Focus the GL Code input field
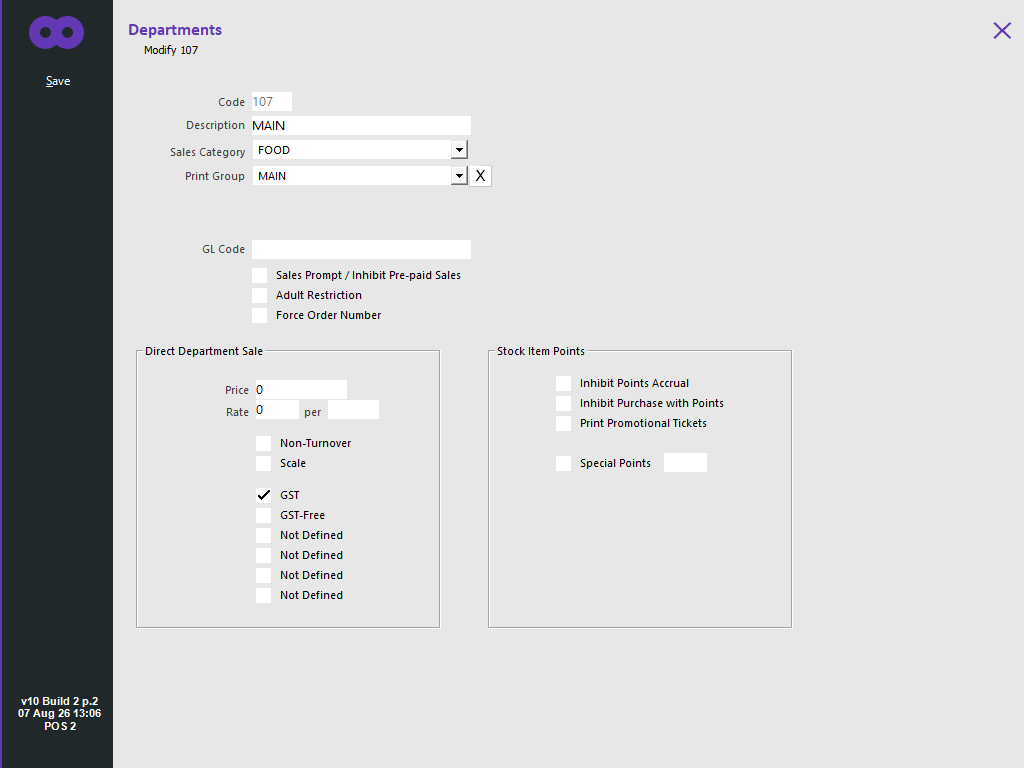Screen dimensions: 1024x768 (361, 249)
